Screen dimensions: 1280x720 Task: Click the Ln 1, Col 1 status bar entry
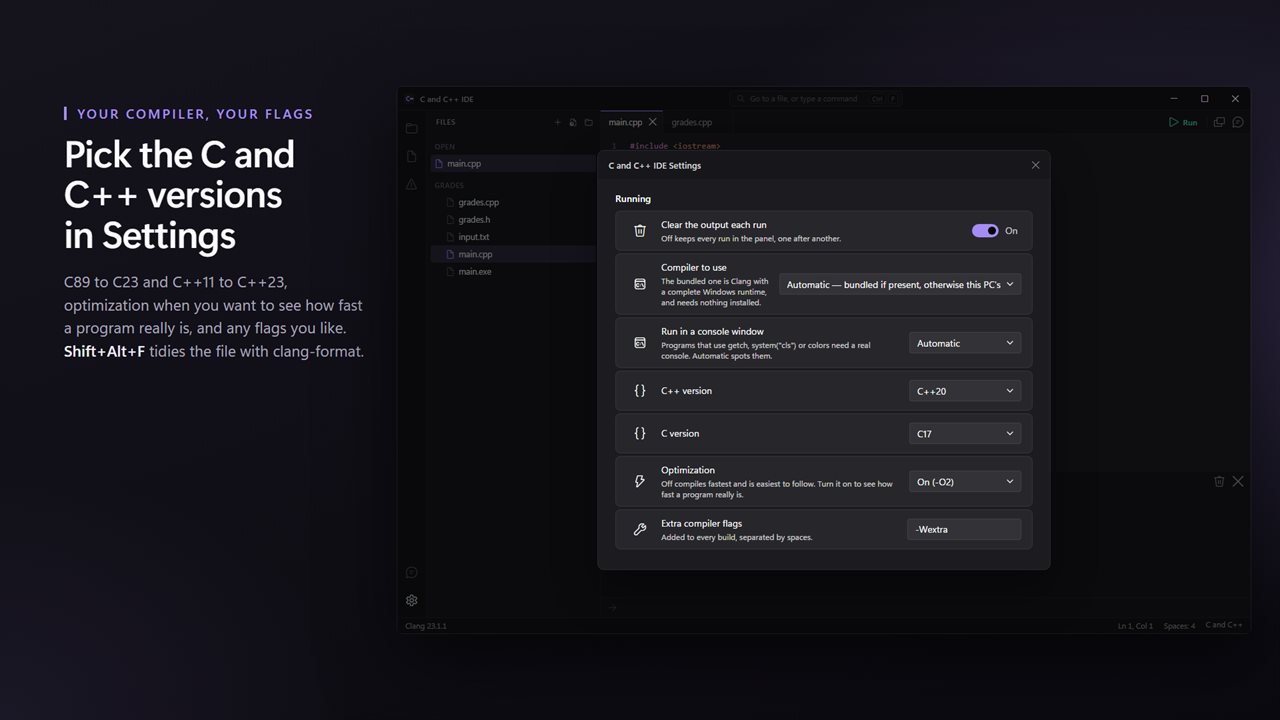point(1135,626)
